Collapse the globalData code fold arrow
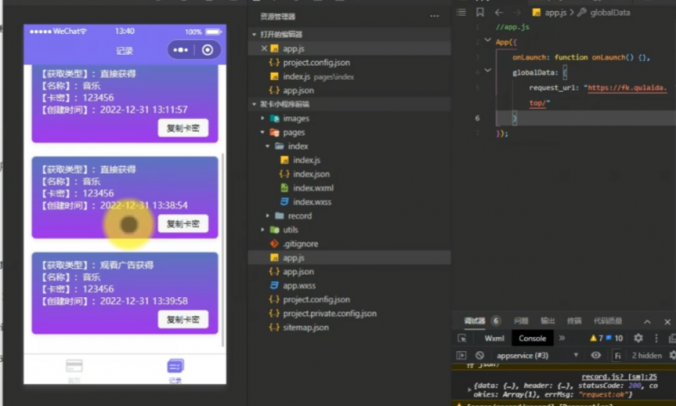The width and height of the screenshot is (676, 406). point(488,72)
